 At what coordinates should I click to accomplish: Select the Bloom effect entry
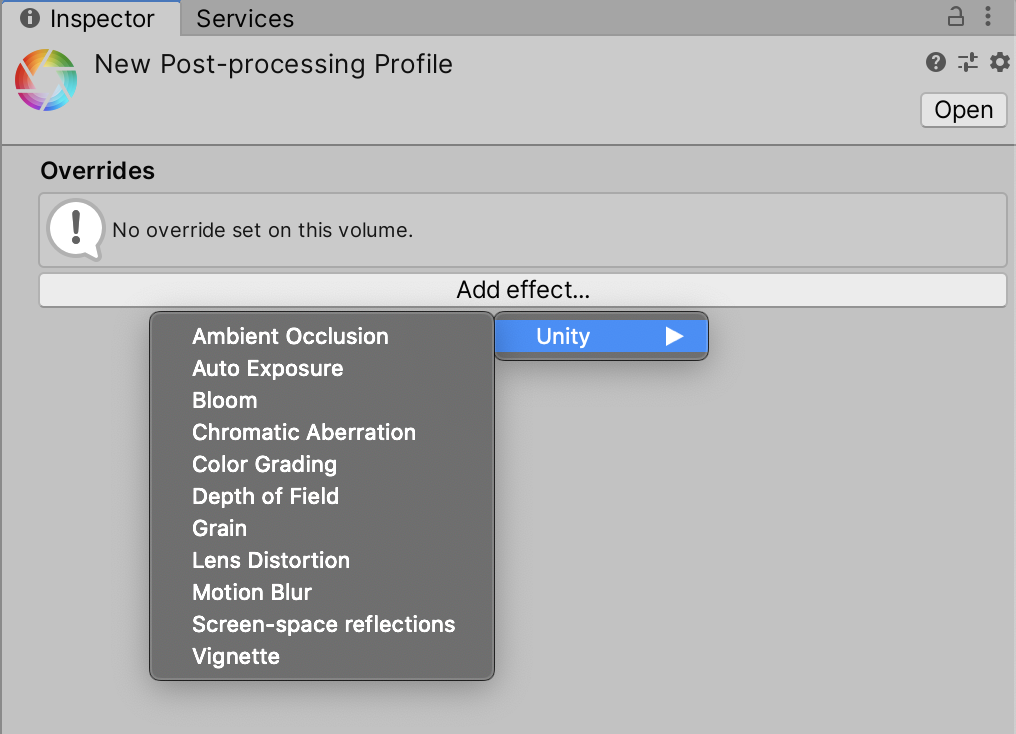point(225,400)
